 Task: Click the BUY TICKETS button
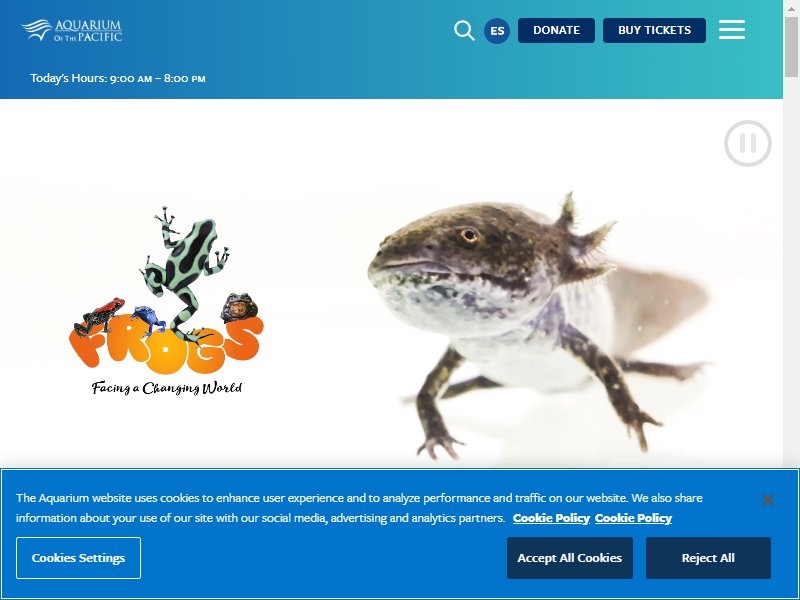pos(654,30)
